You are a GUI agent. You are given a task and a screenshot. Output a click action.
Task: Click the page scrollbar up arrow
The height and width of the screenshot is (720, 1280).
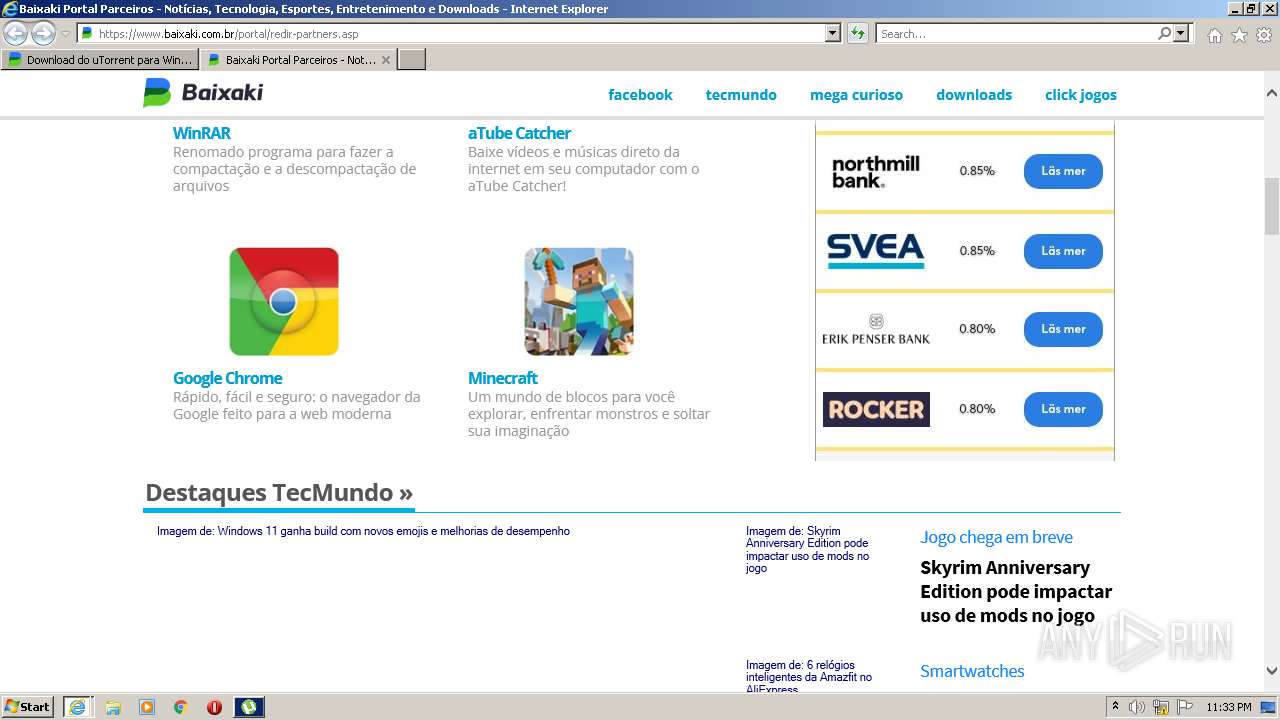(x=1271, y=93)
